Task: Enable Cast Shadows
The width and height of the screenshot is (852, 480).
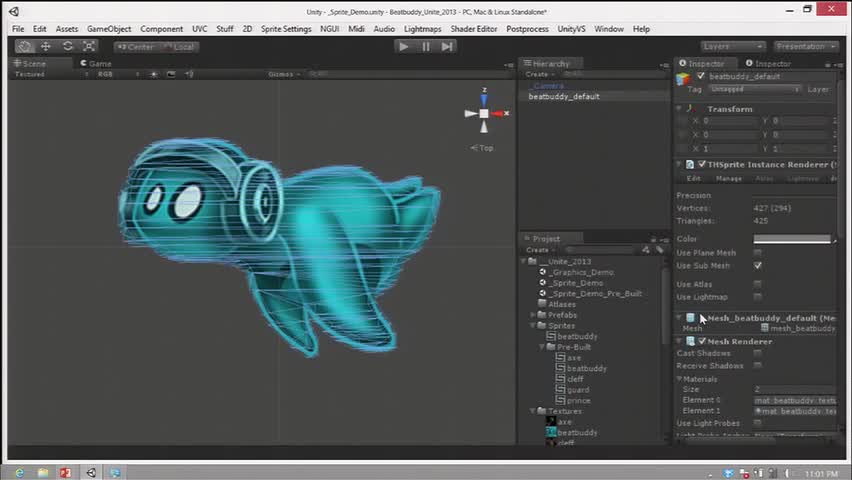Action: coord(757,353)
